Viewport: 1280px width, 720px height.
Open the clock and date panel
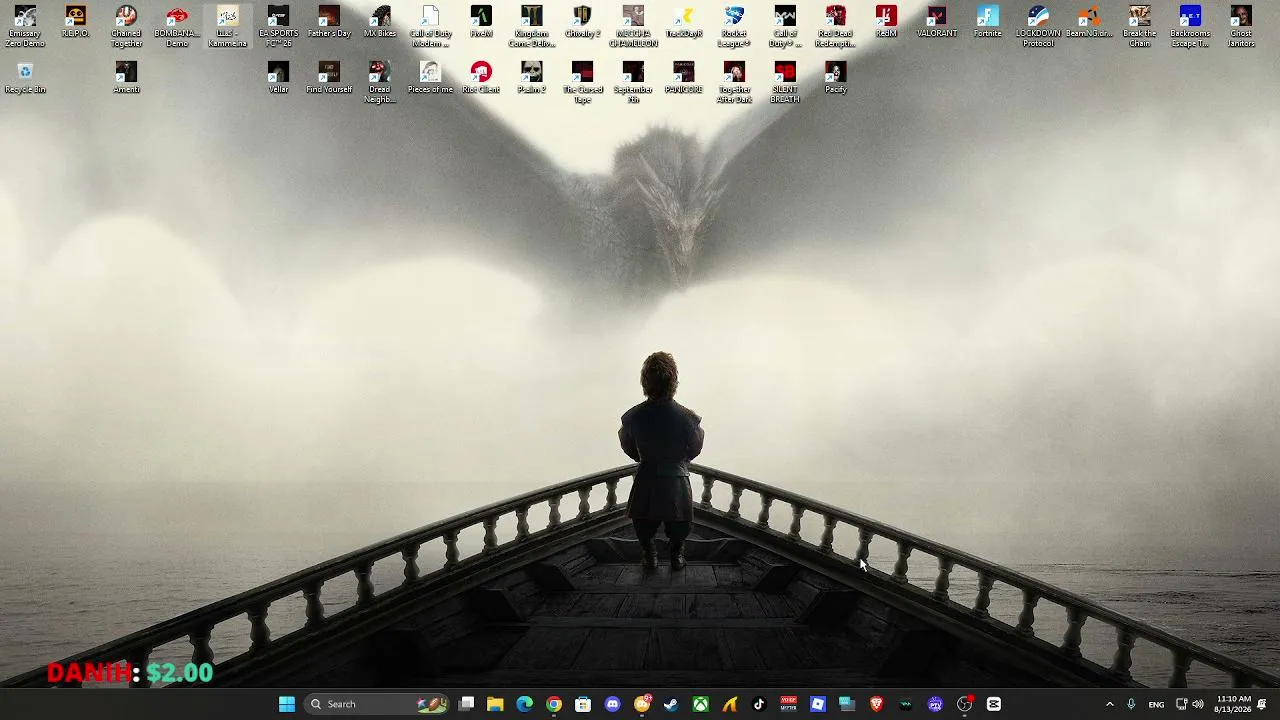[x=1232, y=704]
